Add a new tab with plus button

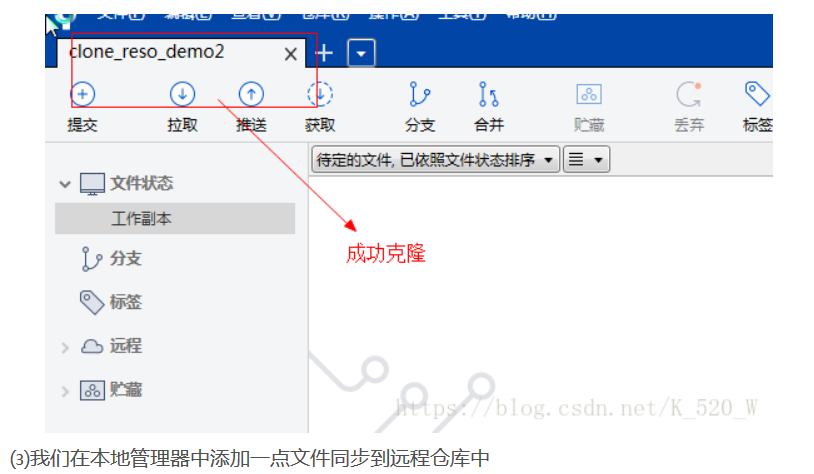(x=324, y=53)
